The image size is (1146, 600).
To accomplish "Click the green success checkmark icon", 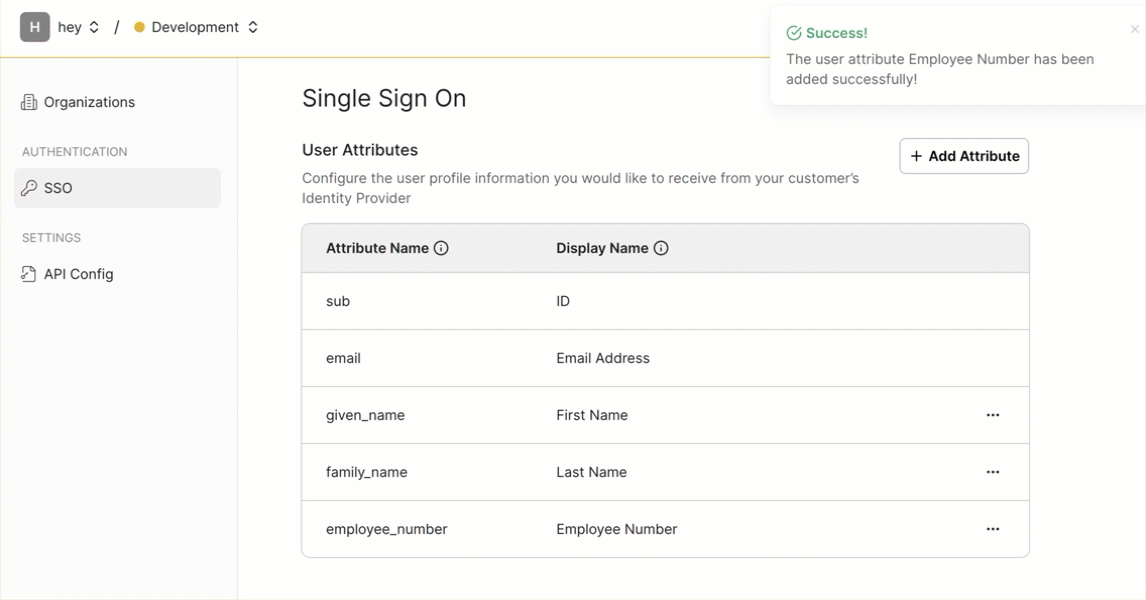I will pos(794,33).
